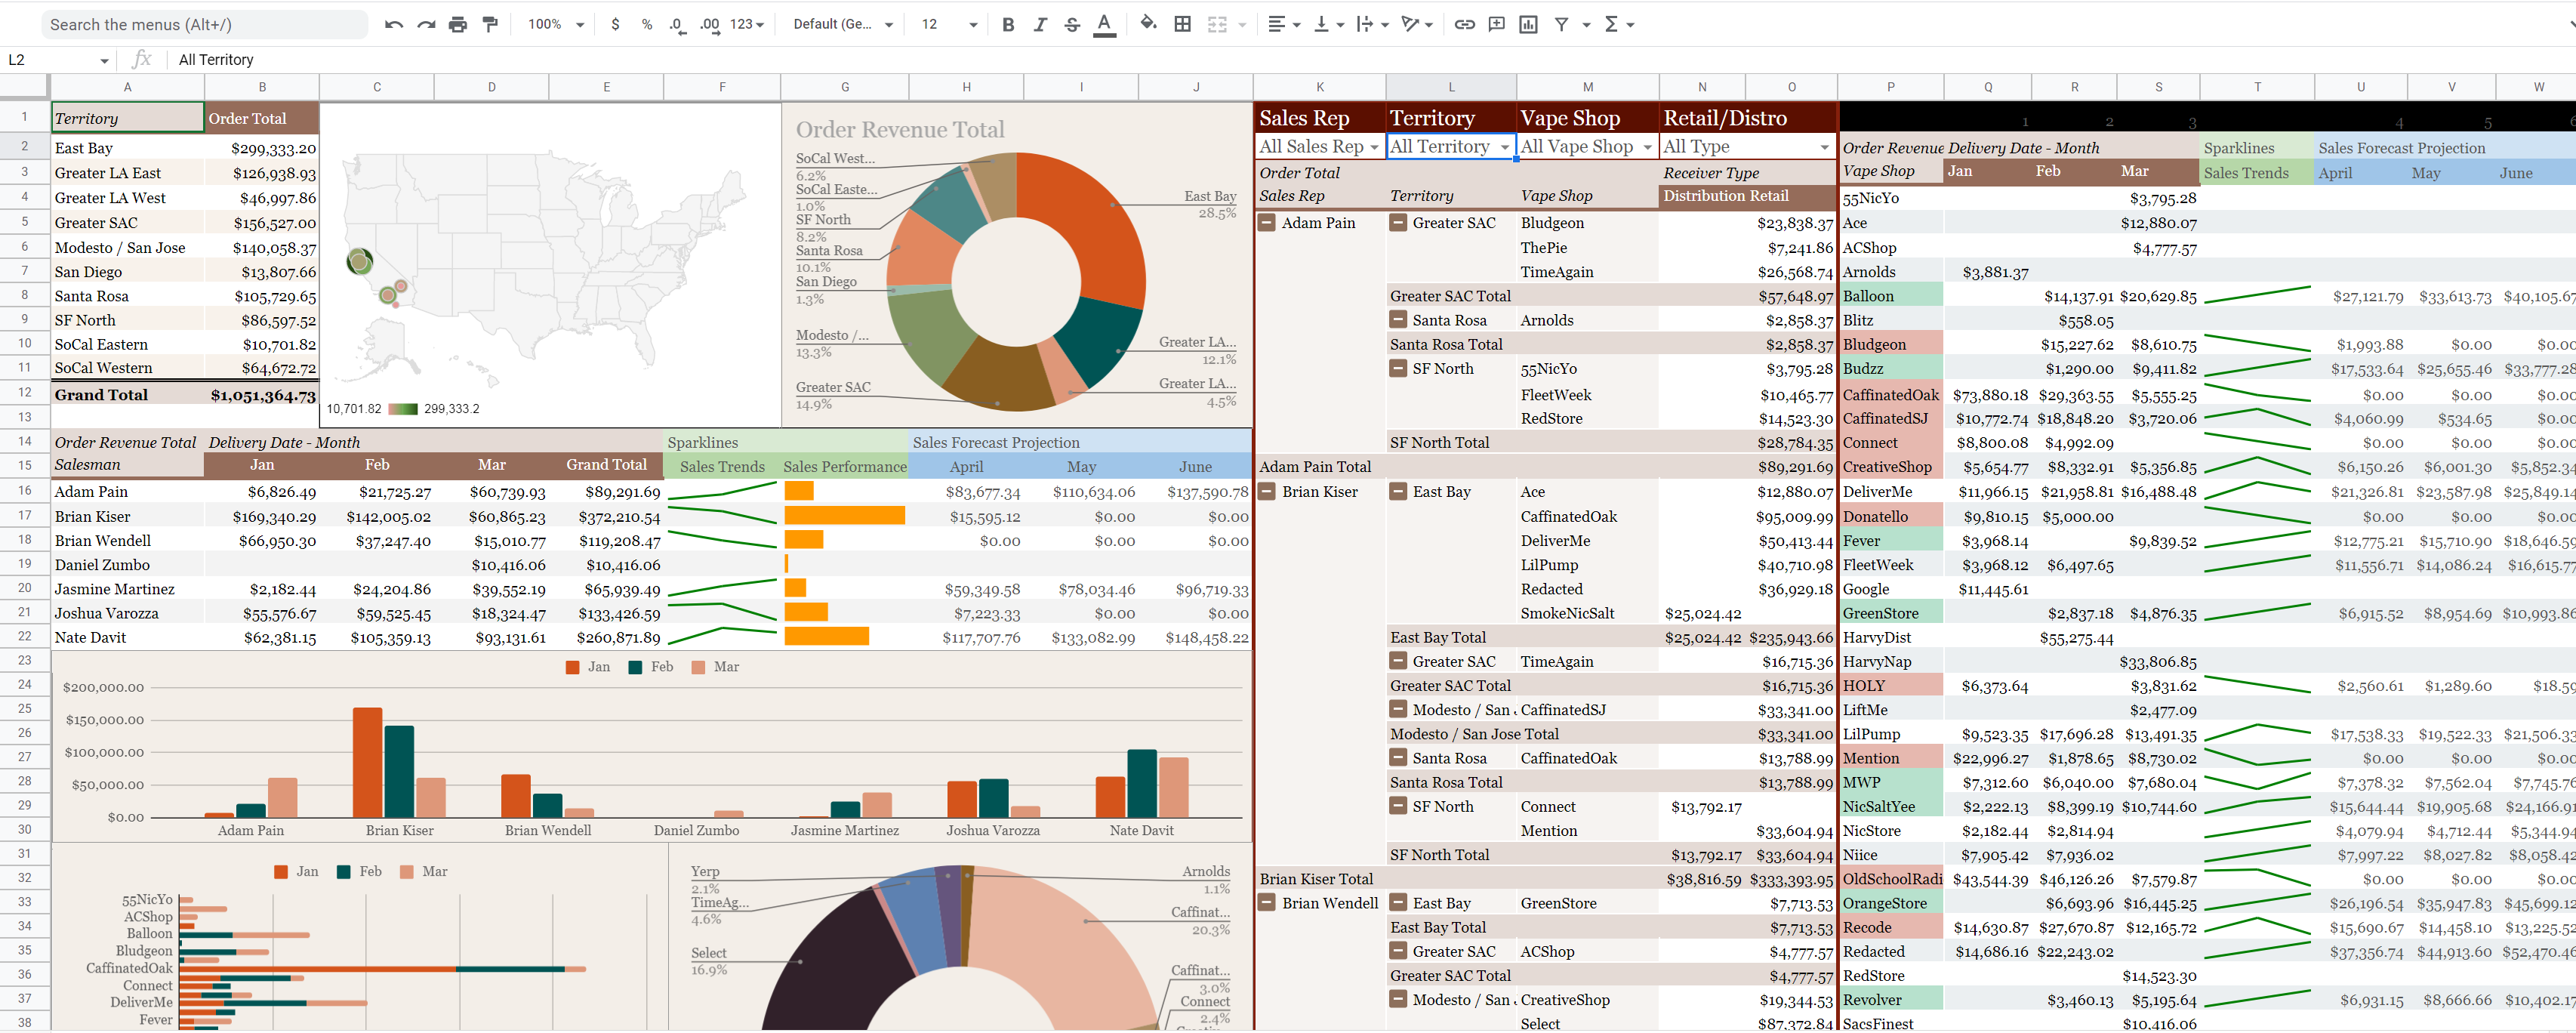Screen dimensions: 2576x1033
Task: Collapse the Adam Pain pivot group
Action: 1267,223
